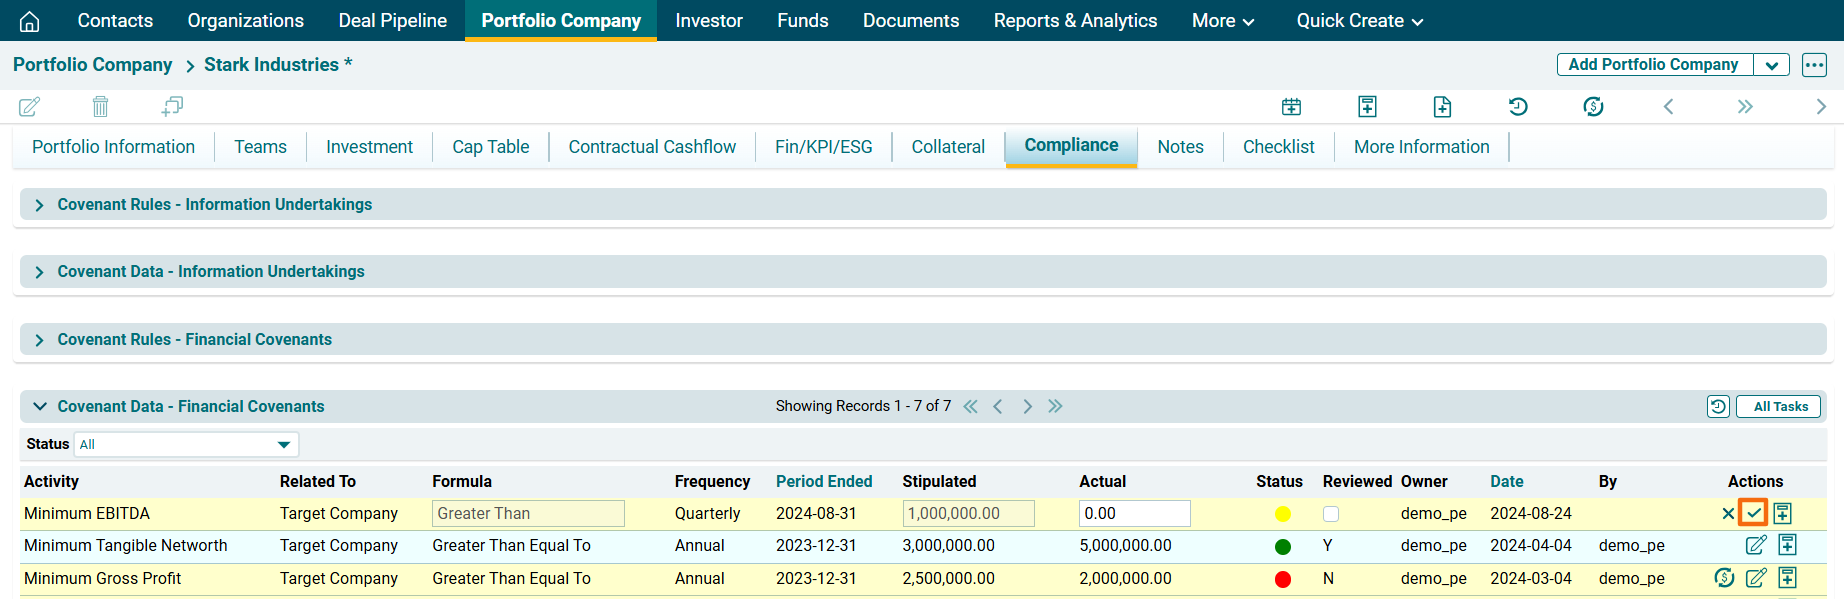Image resolution: width=1844 pixels, height=599 pixels.
Task: Edit the Minimum Tangible Networth row
Action: coord(1755,545)
